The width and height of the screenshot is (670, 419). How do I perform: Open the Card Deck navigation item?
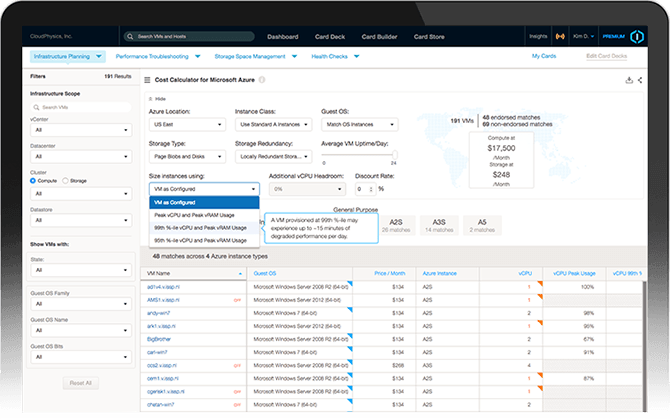click(x=330, y=37)
